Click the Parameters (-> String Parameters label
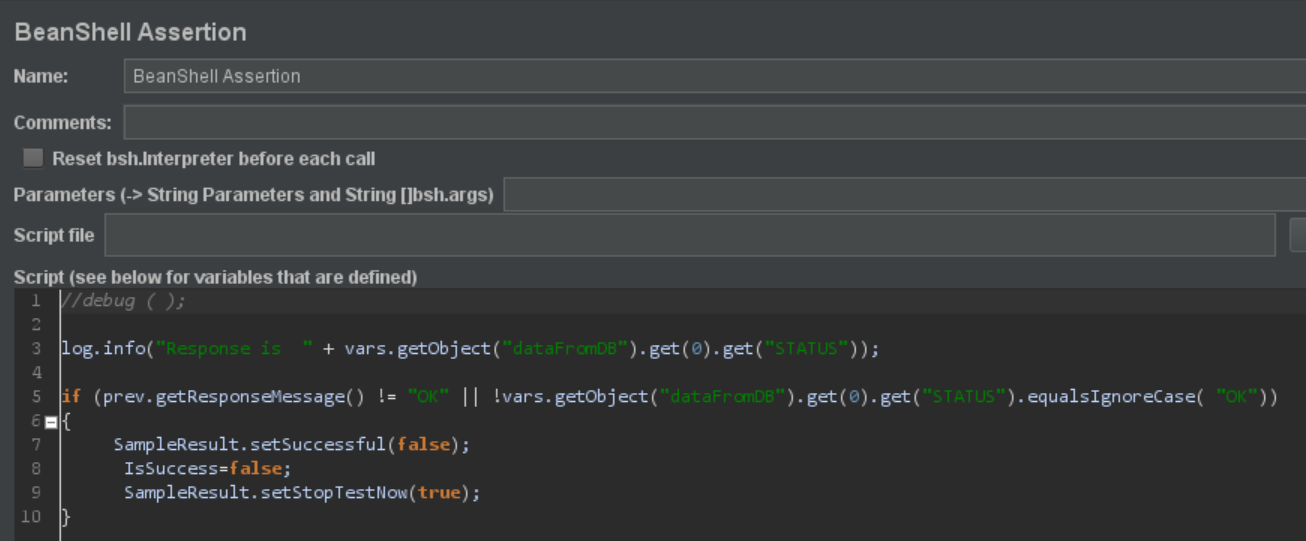The width and height of the screenshot is (1306, 541). tap(254, 195)
